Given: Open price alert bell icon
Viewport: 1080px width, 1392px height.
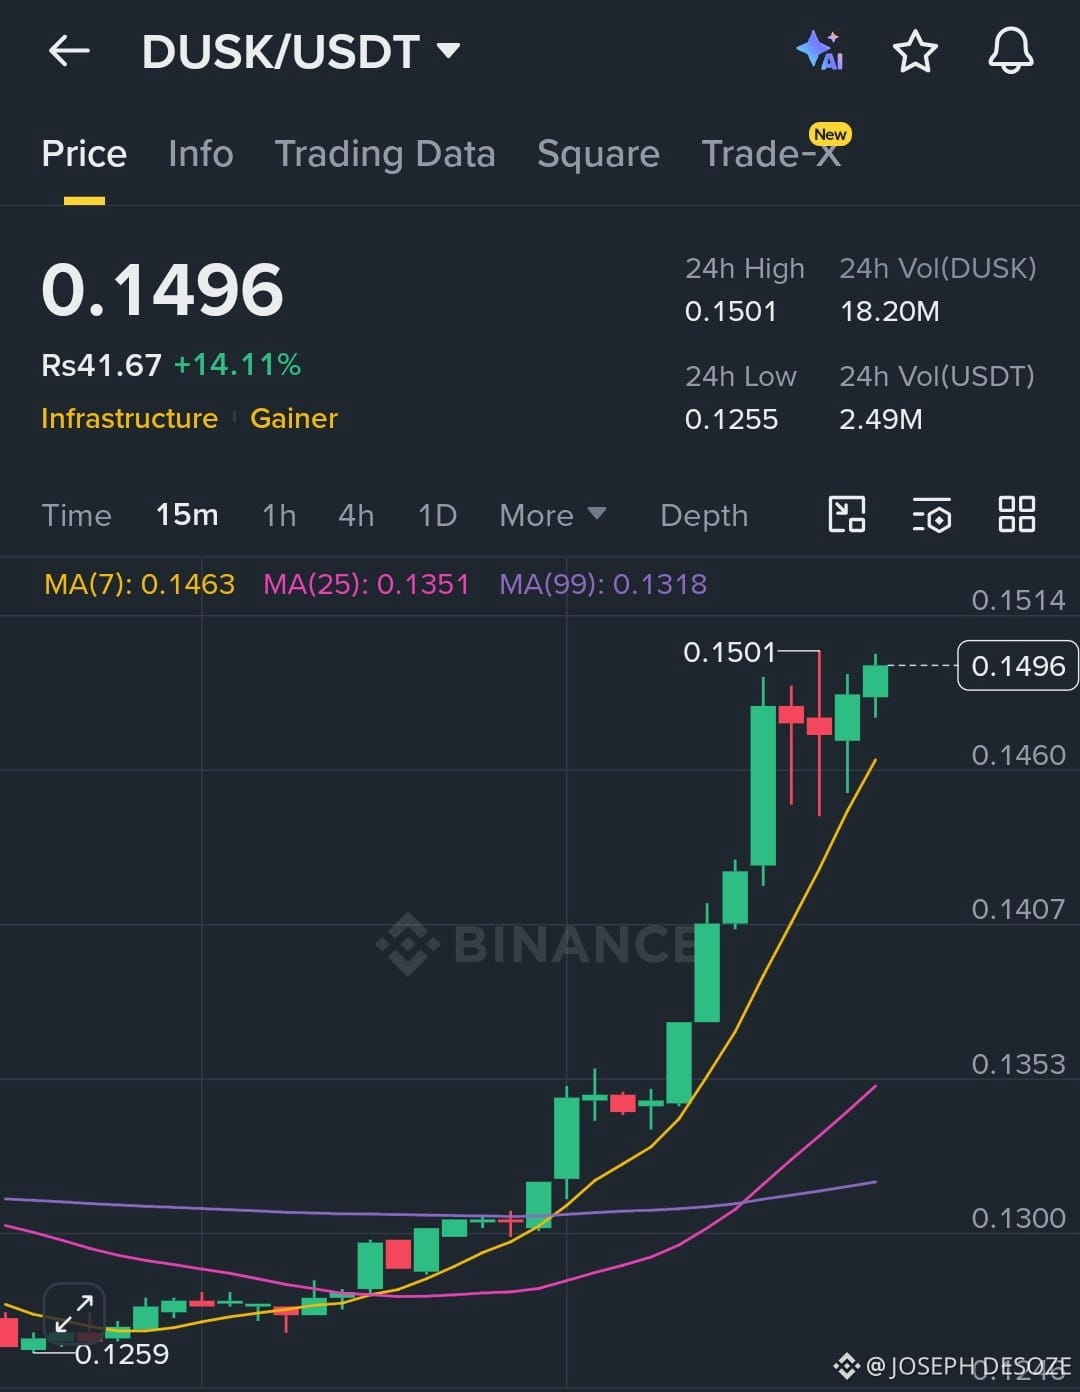Looking at the screenshot, I should 1011,50.
